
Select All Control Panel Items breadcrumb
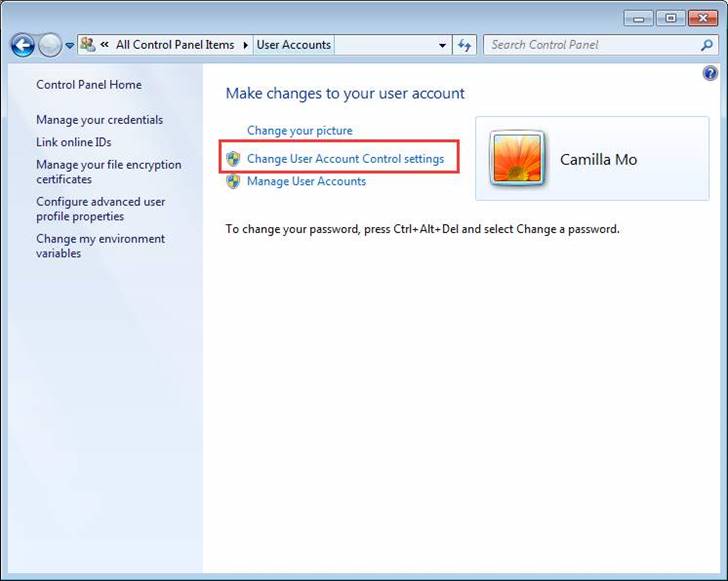pos(175,45)
